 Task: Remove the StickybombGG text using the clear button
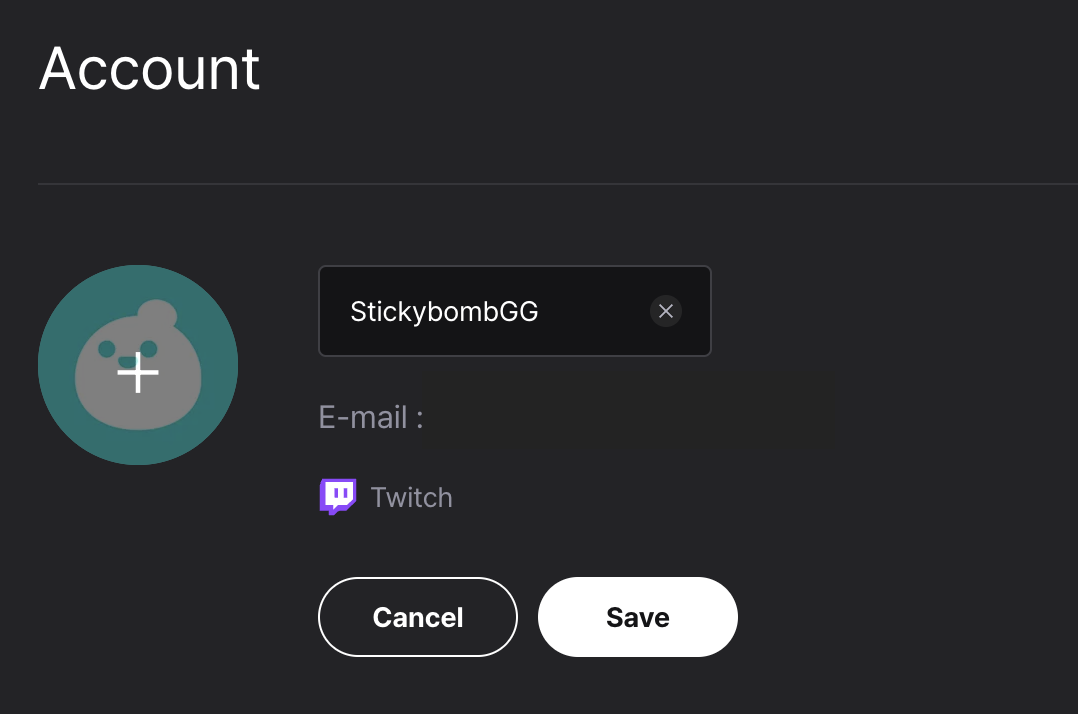tap(666, 311)
